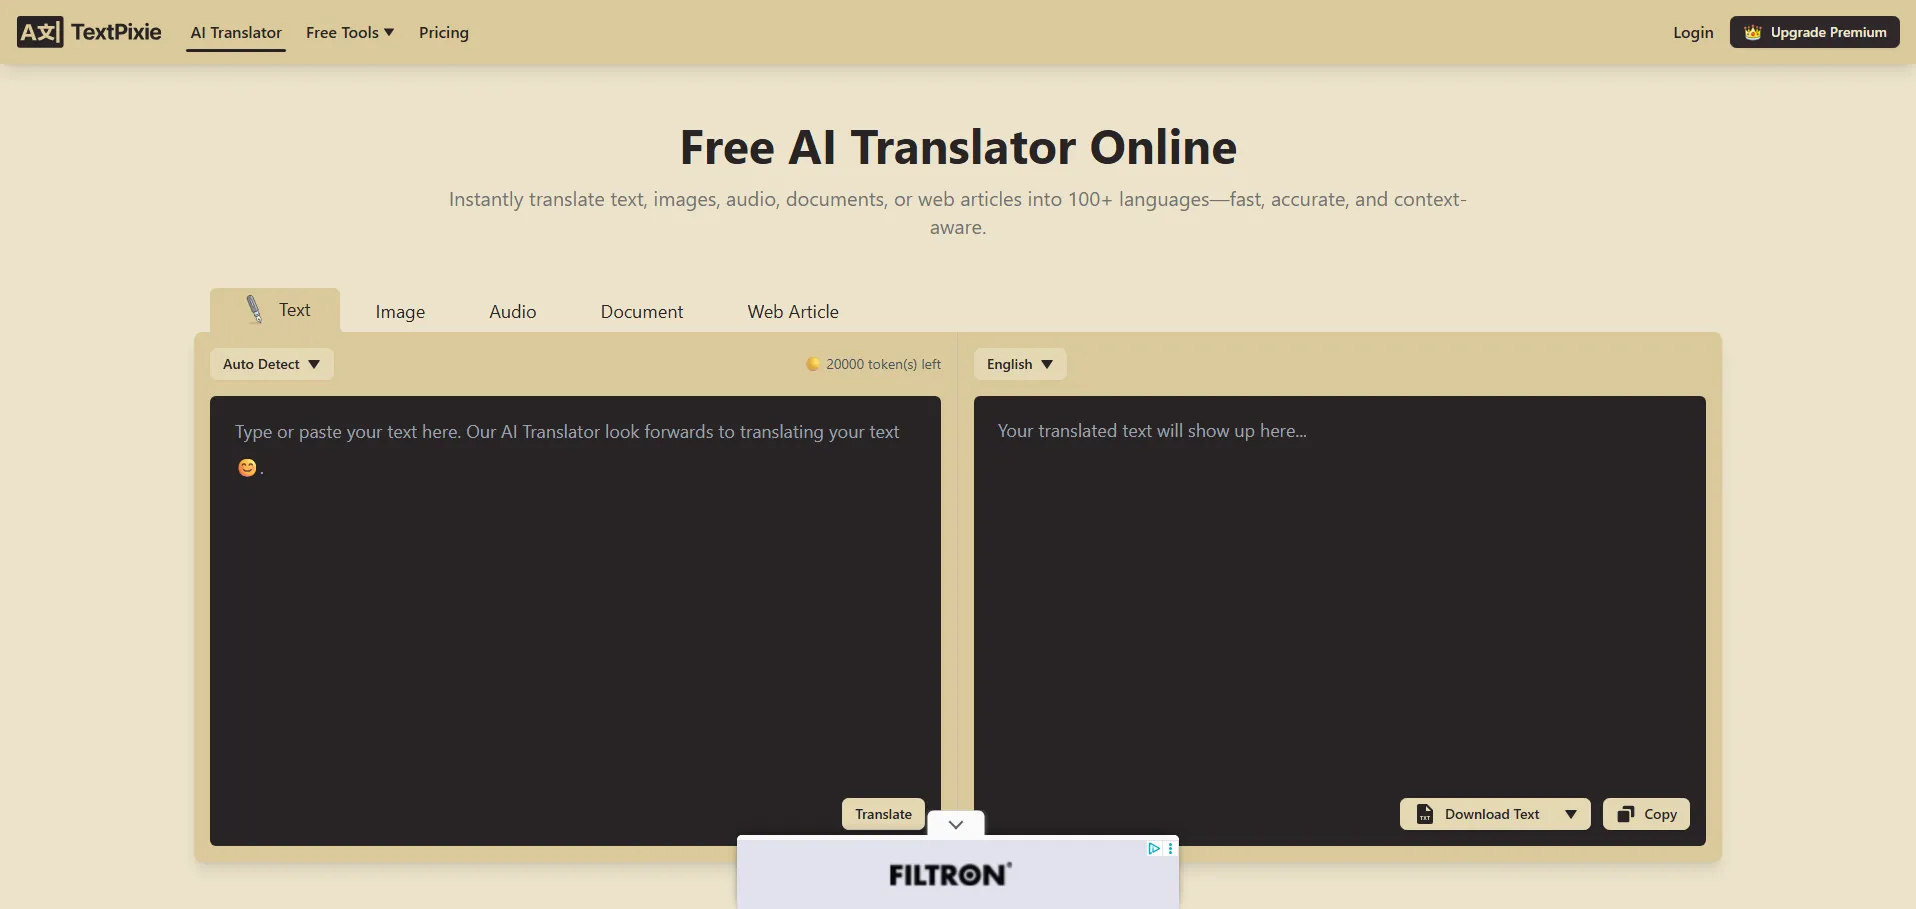Click the crown icon on Upgrade Premium
The image size is (1916, 909).
click(x=1752, y=32)
